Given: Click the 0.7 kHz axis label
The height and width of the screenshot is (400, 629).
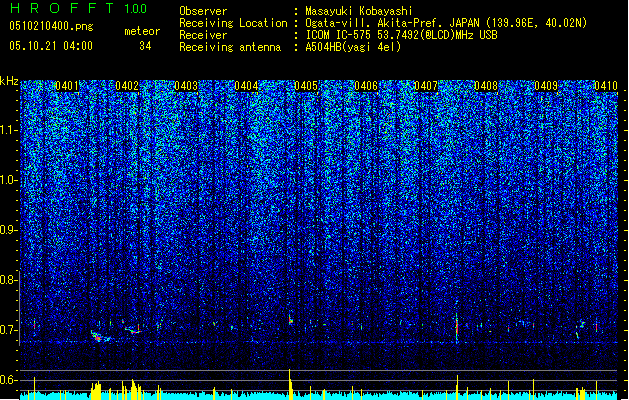Looking at the screenshot, I should click(8, 330).
